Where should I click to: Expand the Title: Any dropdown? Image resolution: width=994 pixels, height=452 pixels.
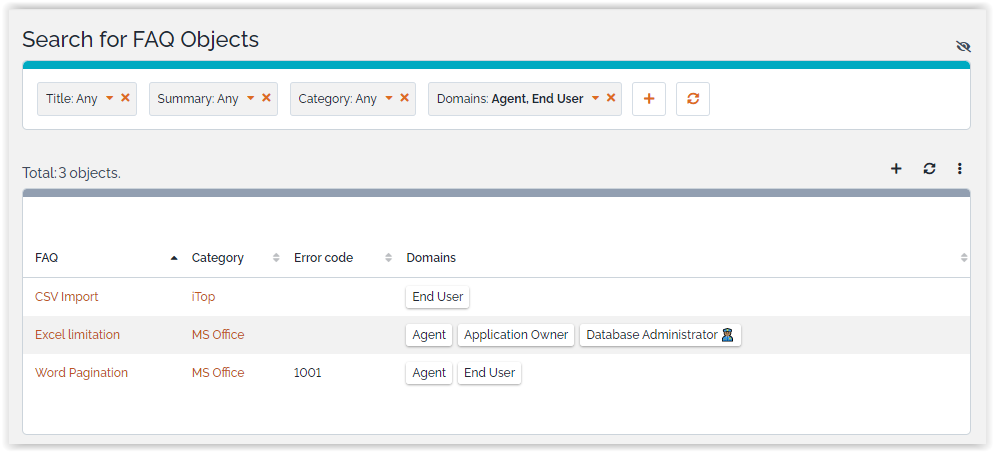click(109, 99)
